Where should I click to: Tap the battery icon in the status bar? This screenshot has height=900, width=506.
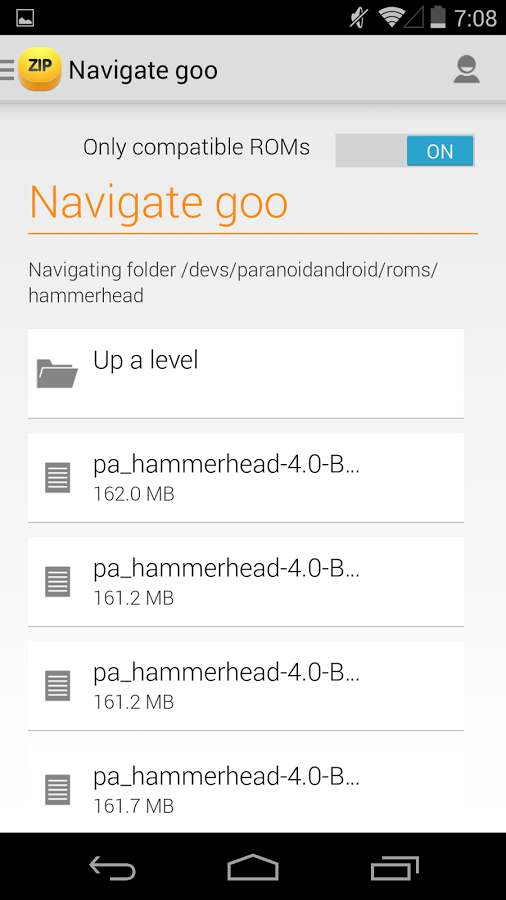438,17
